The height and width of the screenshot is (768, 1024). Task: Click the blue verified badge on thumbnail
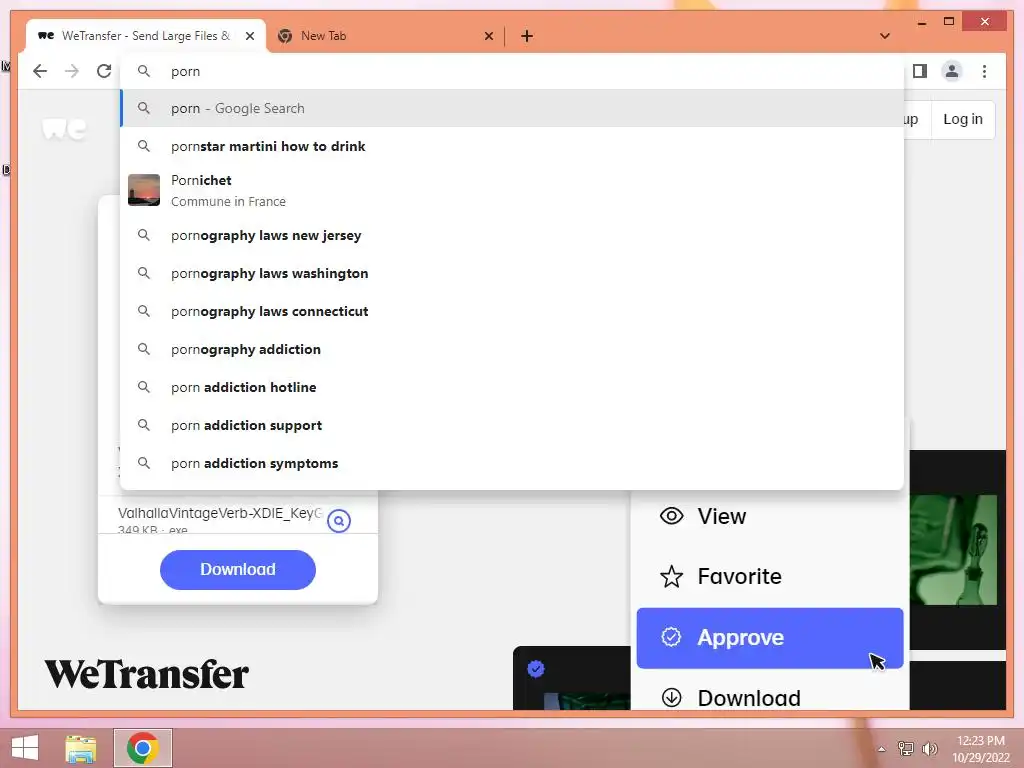coord(536,669)
